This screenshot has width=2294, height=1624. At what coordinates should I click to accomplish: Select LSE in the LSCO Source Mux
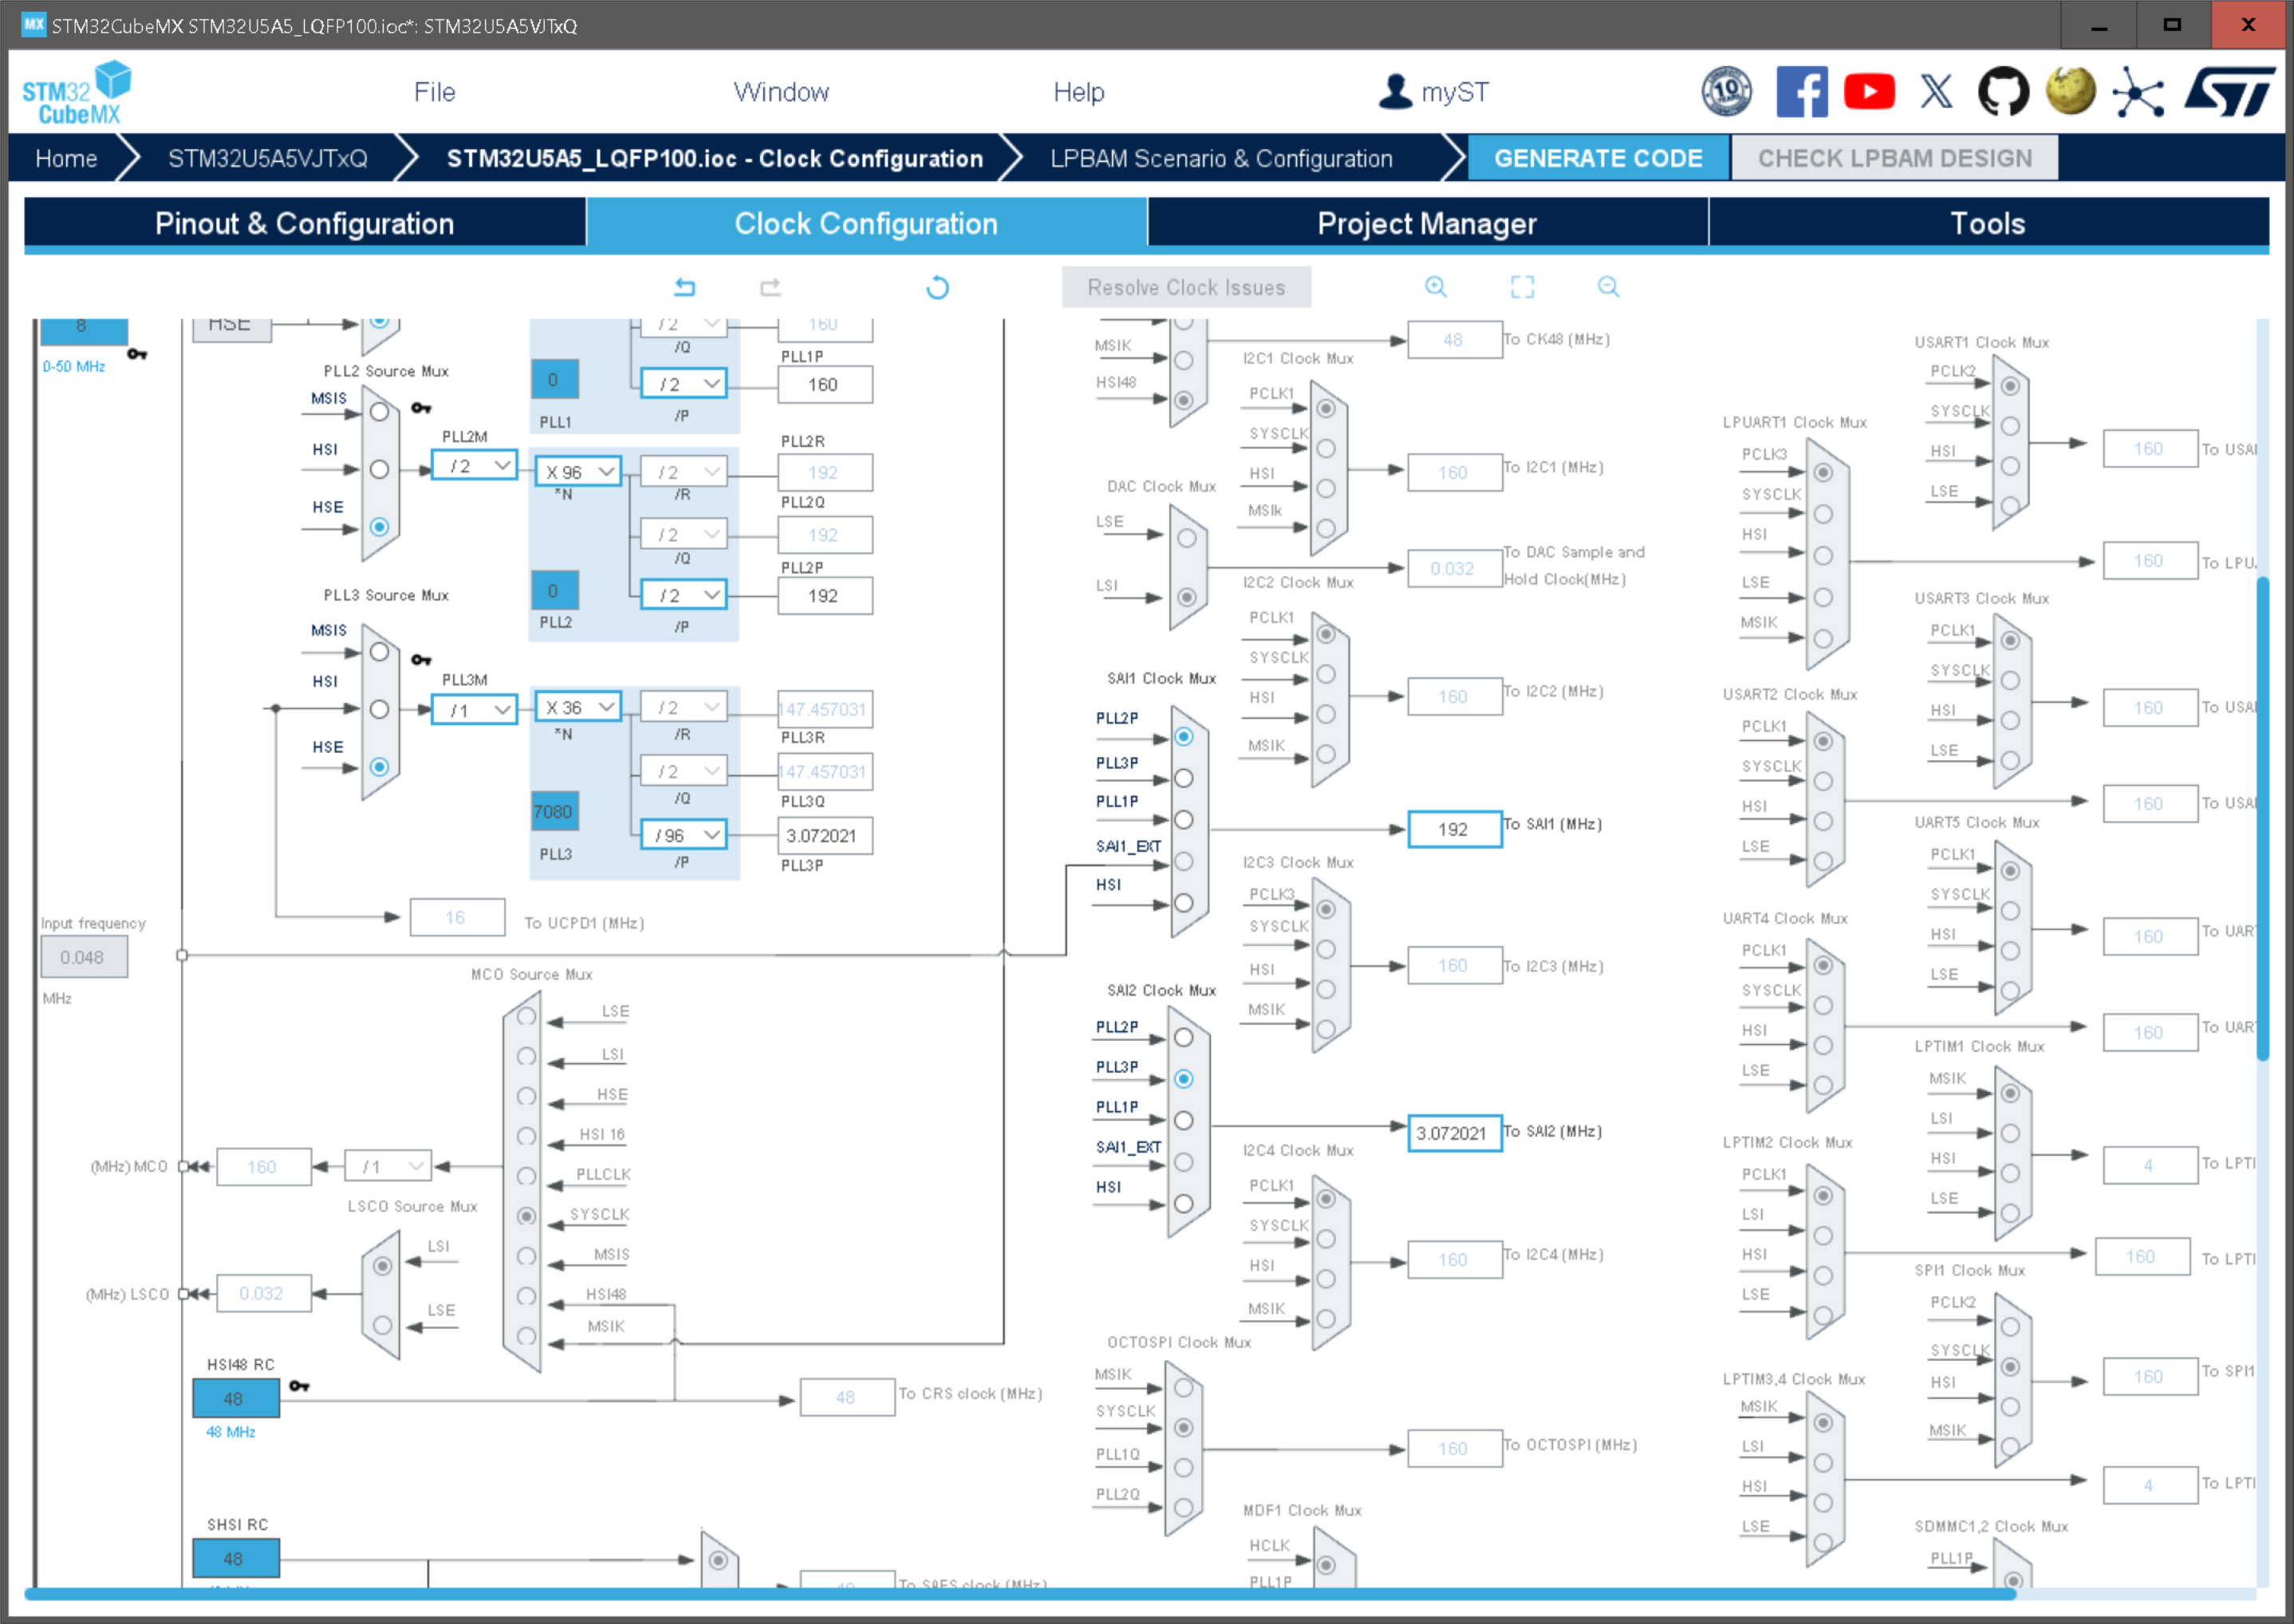click(x=383, y=1327)
